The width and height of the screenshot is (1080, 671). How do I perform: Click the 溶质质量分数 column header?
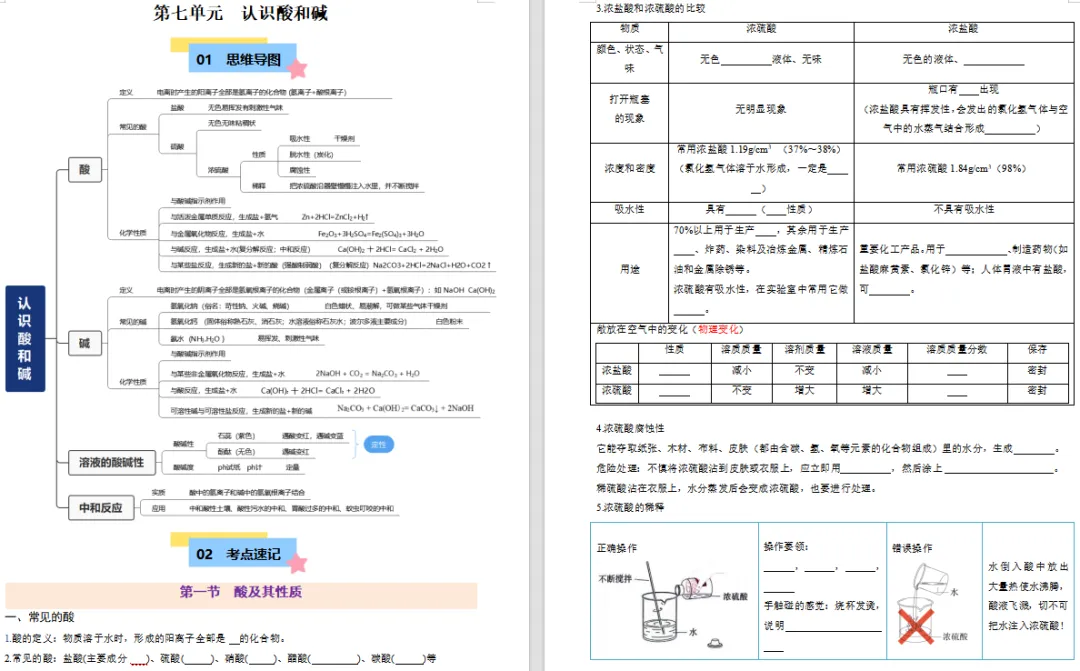[x=957, y=349]
